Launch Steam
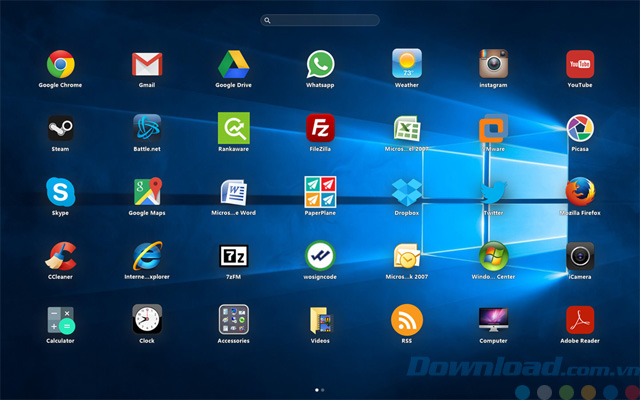640x400 pixels. click(x=60, y=128)
